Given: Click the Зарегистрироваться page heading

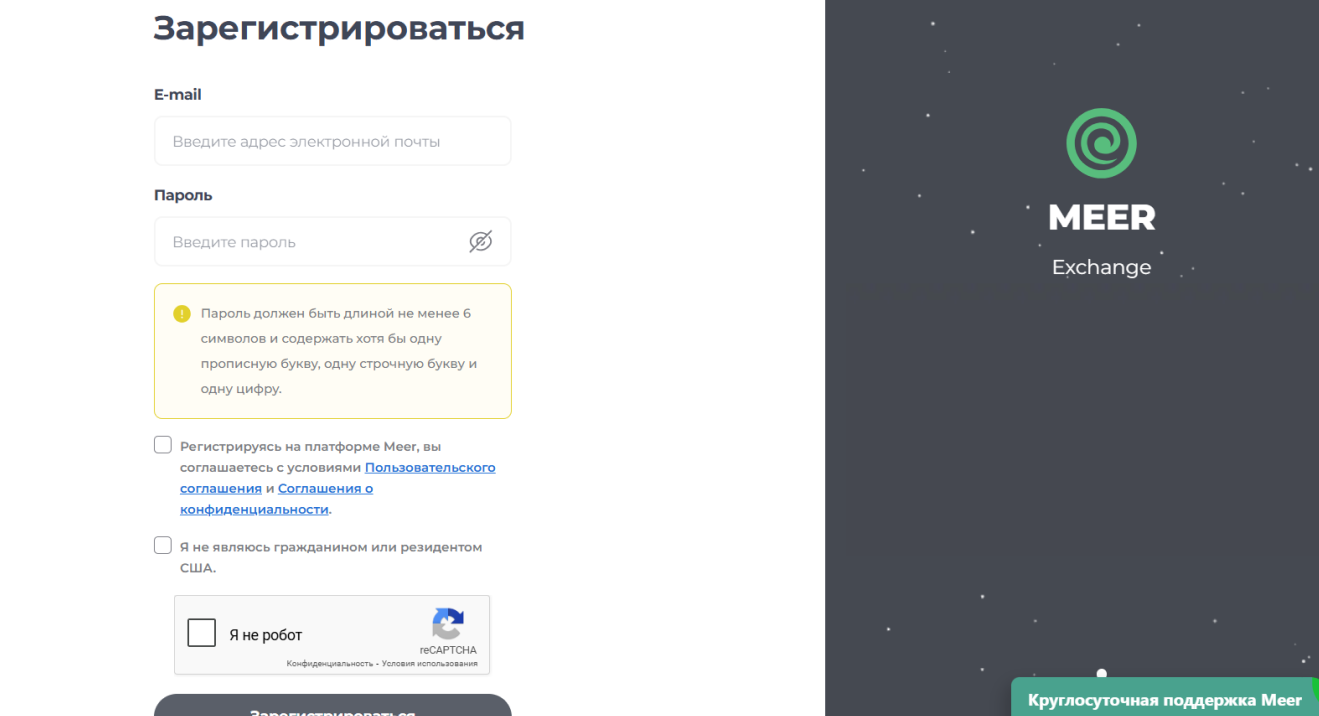Looking at the screenshot, I should pos(338,29).
